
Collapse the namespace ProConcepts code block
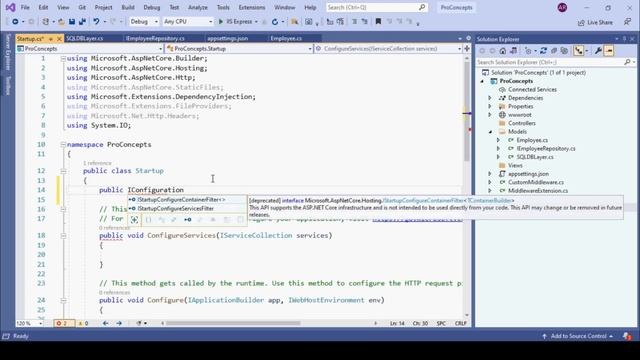point(63,144)
